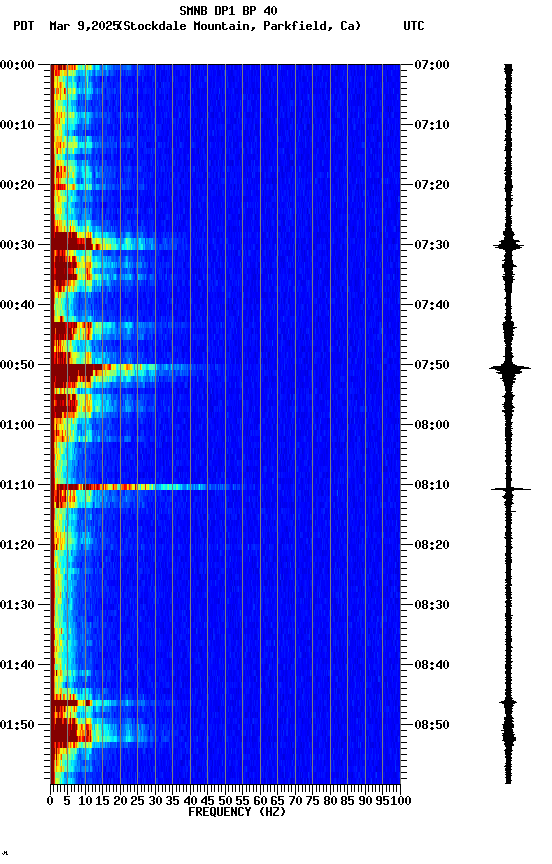Click the '07:40' UTC time label
The image size is (552, 864).
click(x=431, y=305)
